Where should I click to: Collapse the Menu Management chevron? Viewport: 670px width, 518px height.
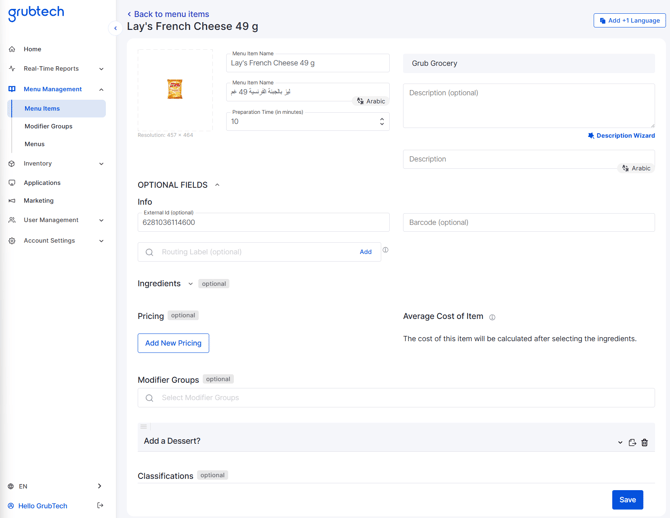point(101,89)
